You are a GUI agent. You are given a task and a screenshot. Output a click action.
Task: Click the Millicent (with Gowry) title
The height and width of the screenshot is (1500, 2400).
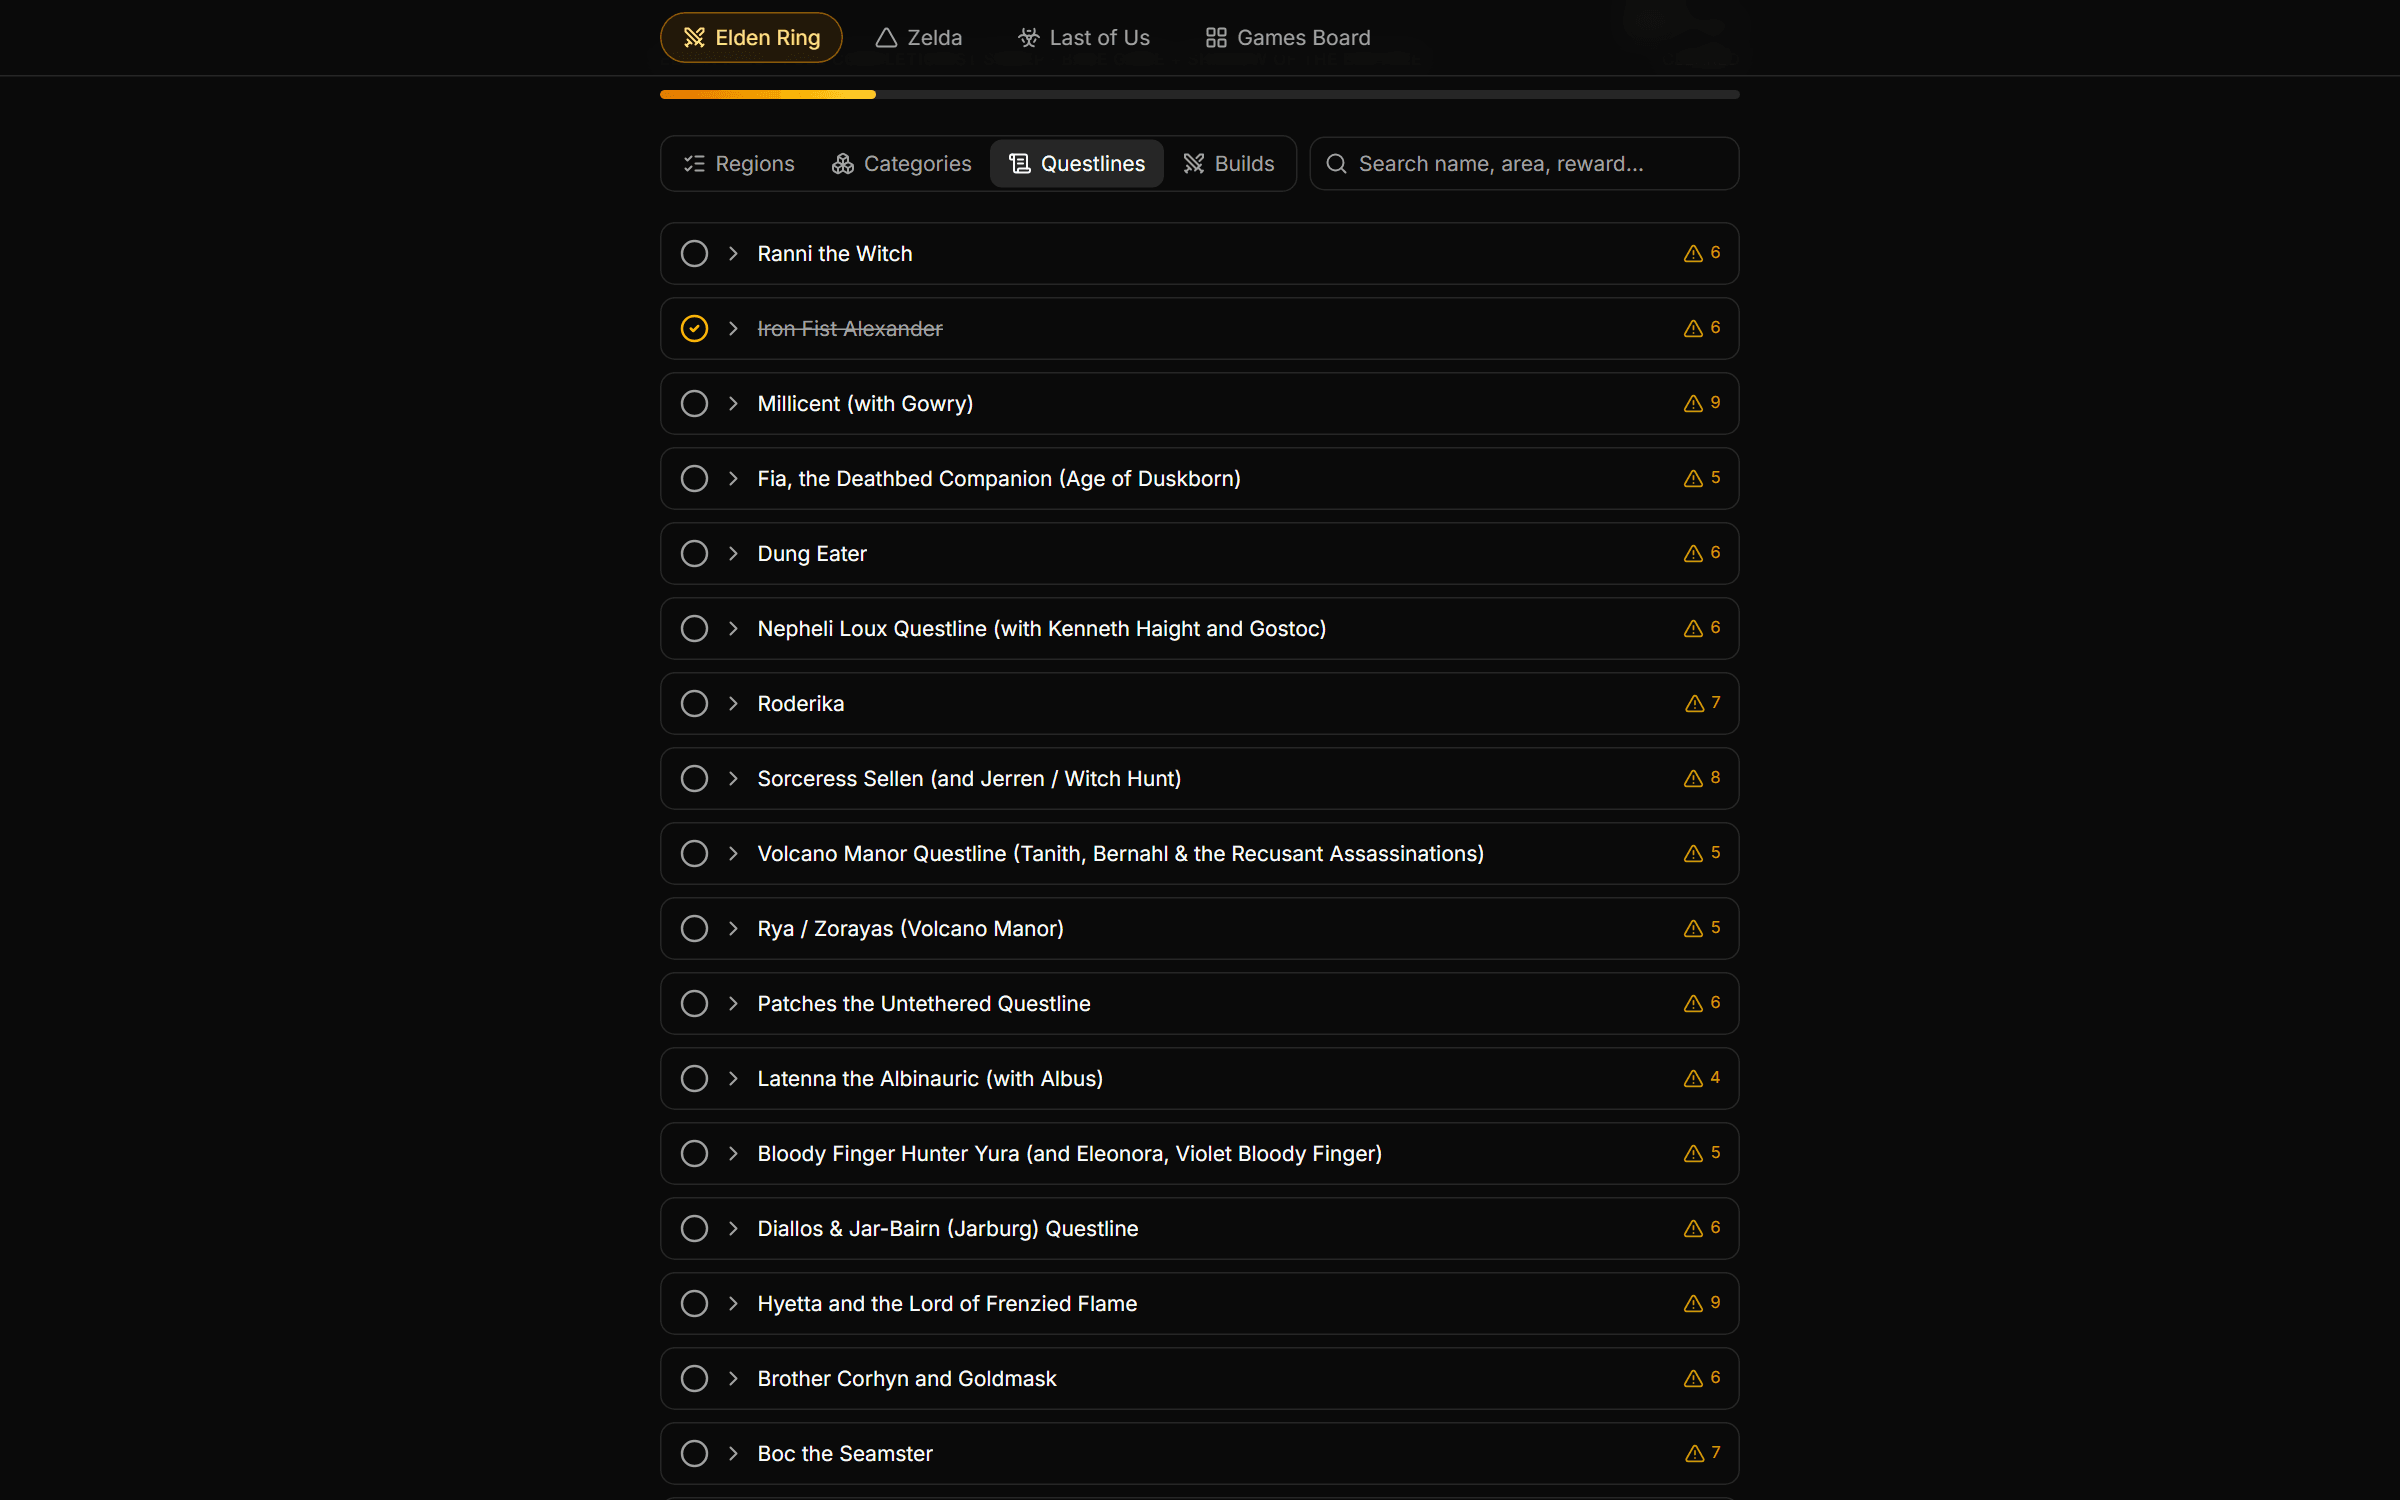(865, 404)
